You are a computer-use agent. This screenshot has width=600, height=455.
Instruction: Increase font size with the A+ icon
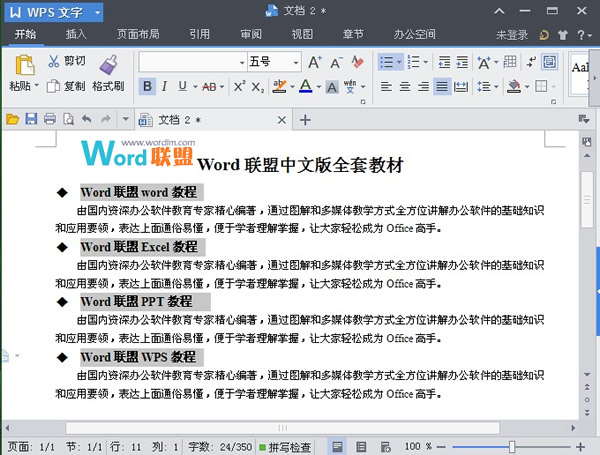(314, 62)
